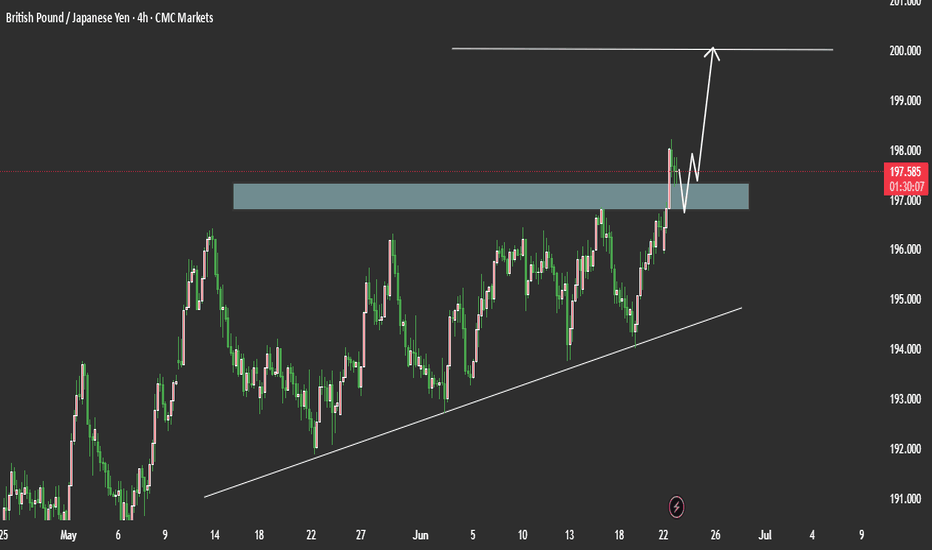Click the 191.000 price axis label
Screen dimensions: 932x550
[x=905, y=499]
